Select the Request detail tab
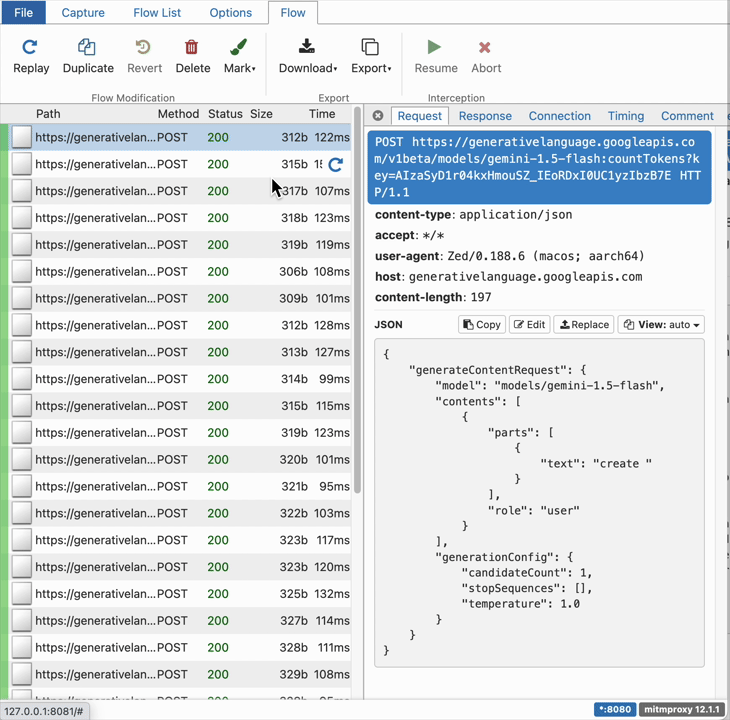 419,116
